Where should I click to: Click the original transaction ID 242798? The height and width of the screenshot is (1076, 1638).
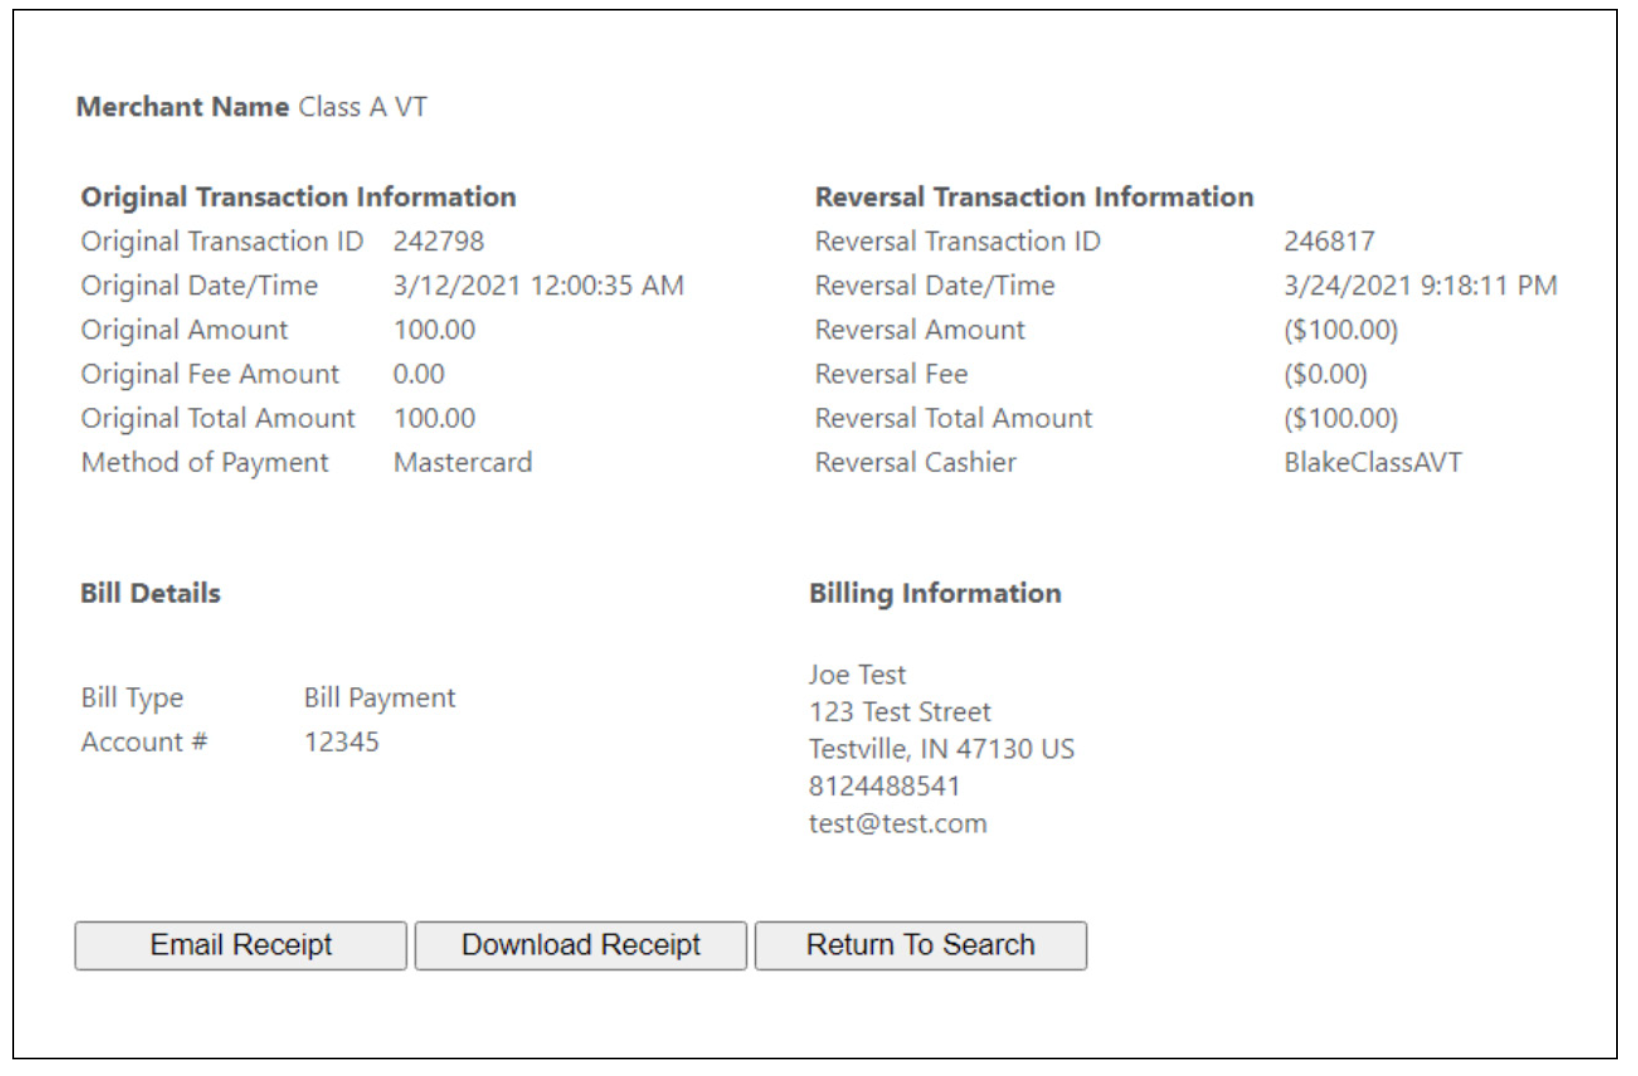(x=438, y=242)
